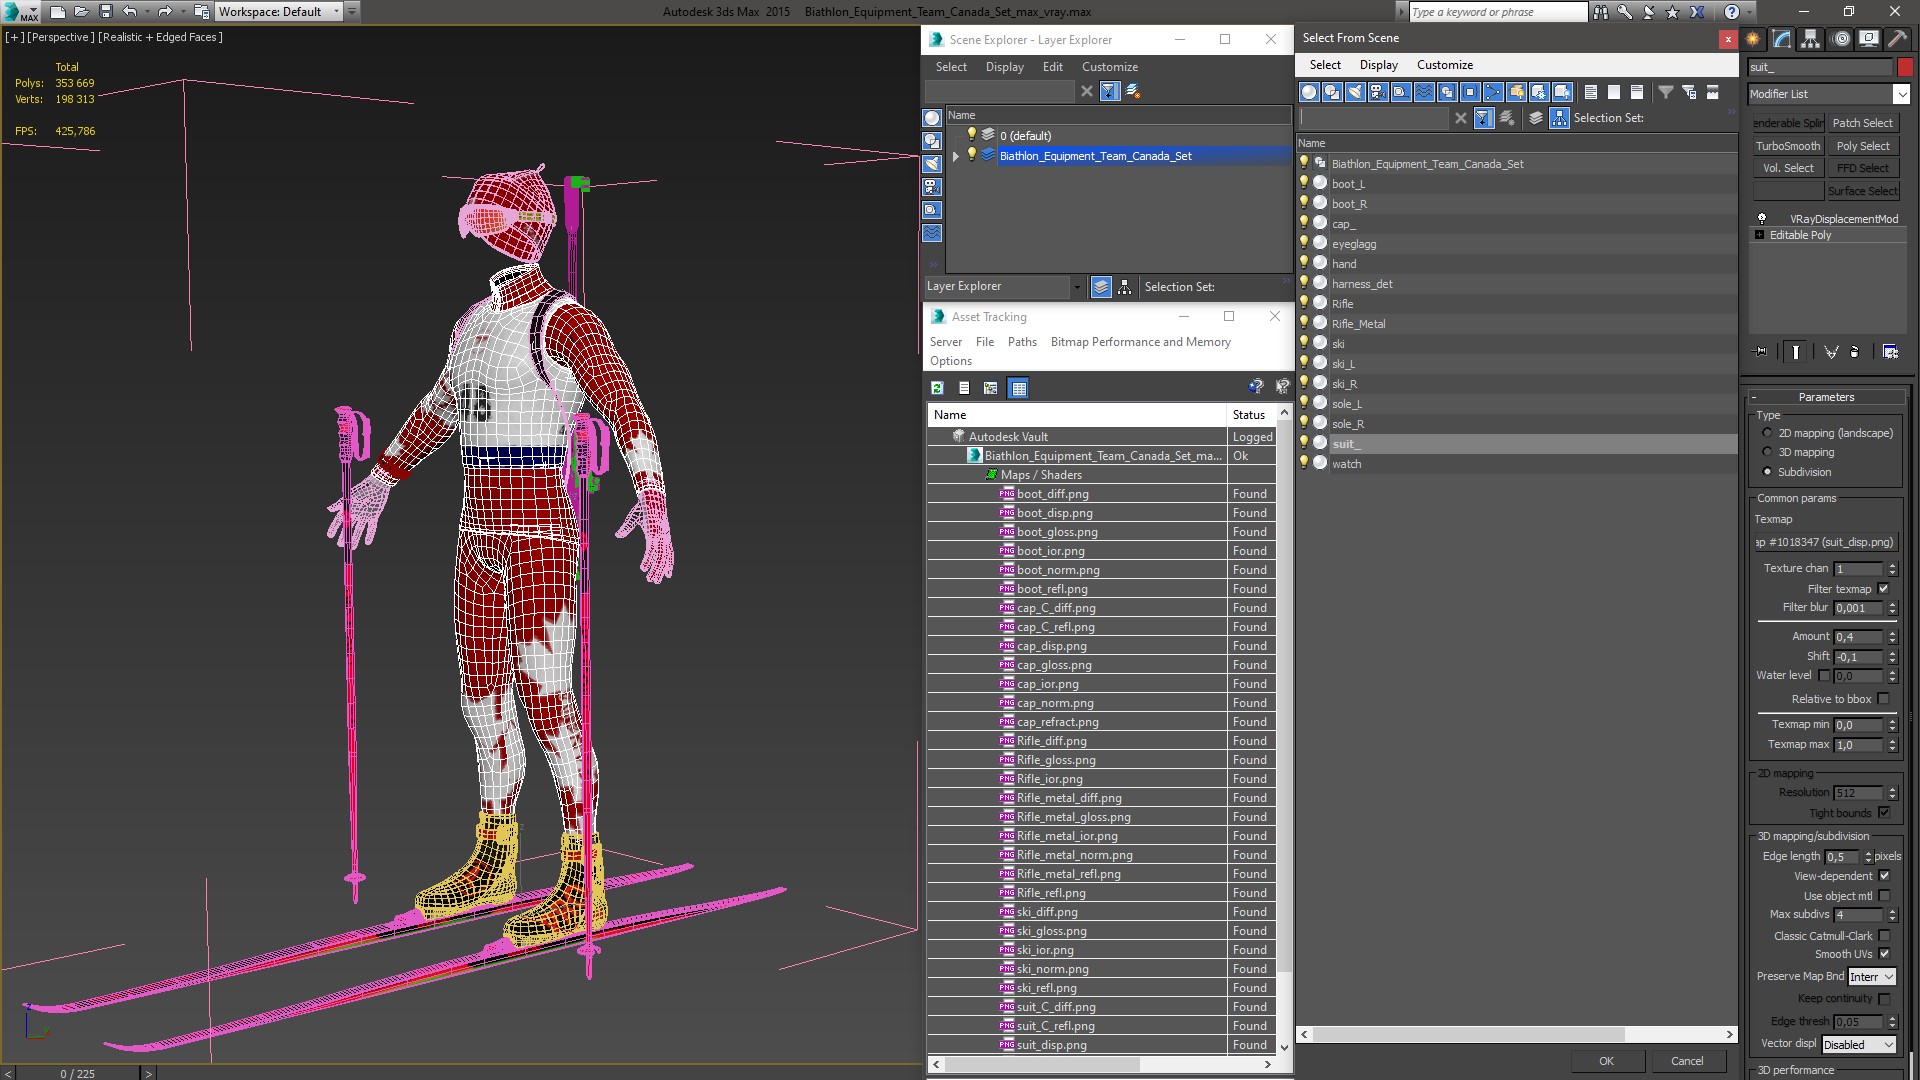Click Undo arrow in main title toolbar
Image resolution: width=1920 pixels, height=1080 pixels.
pyautogui.click(x=130, y=12)
